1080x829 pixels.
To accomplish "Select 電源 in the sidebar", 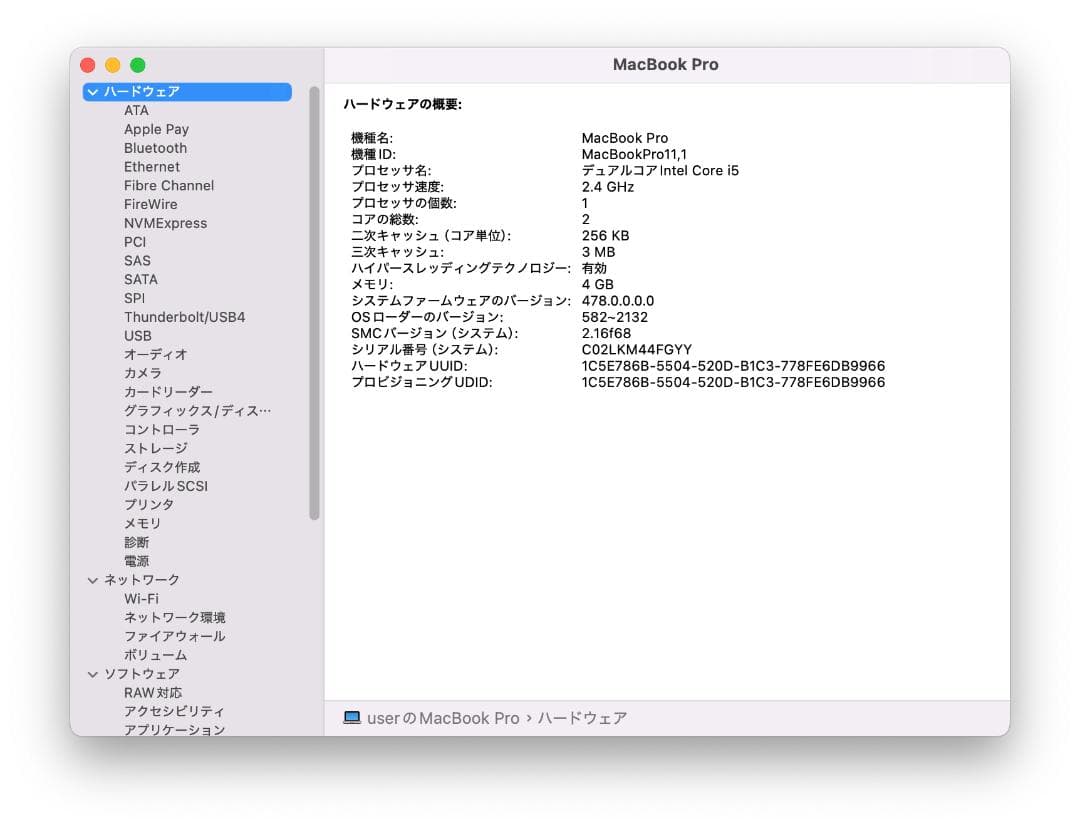I will 136,561.
